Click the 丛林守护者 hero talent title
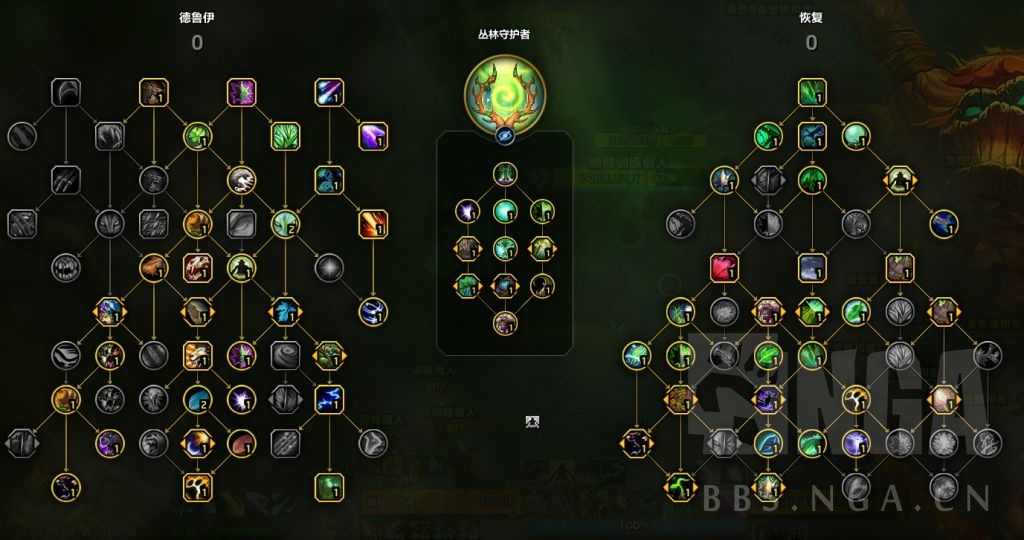The width and height of the screenshot is (1024, 540). coord(504,35)
